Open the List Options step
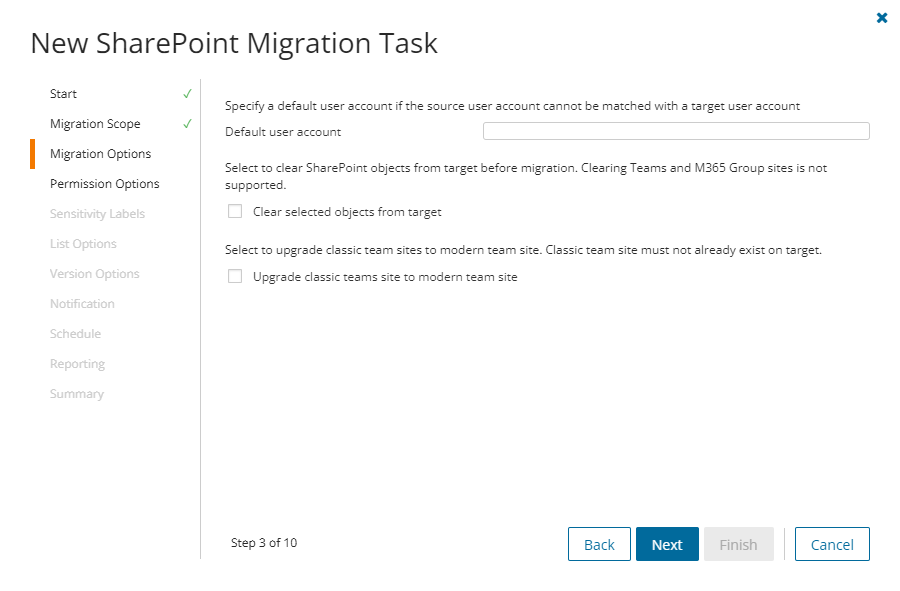 (x=83, y=244)
